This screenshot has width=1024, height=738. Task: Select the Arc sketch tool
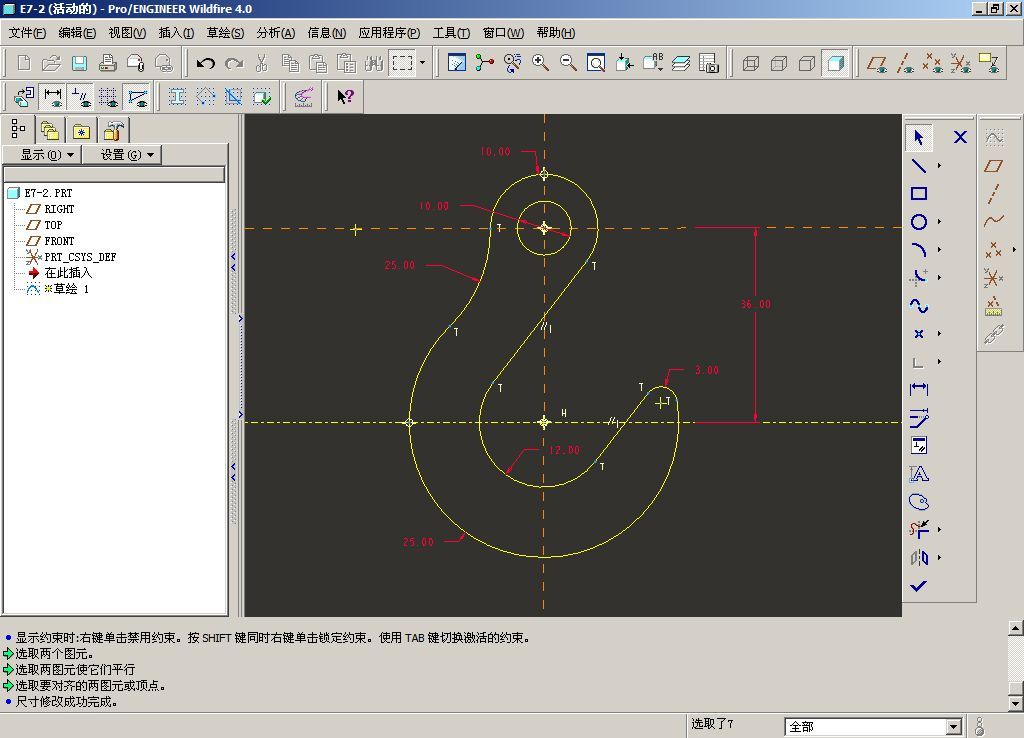click(x=918, y=249)
